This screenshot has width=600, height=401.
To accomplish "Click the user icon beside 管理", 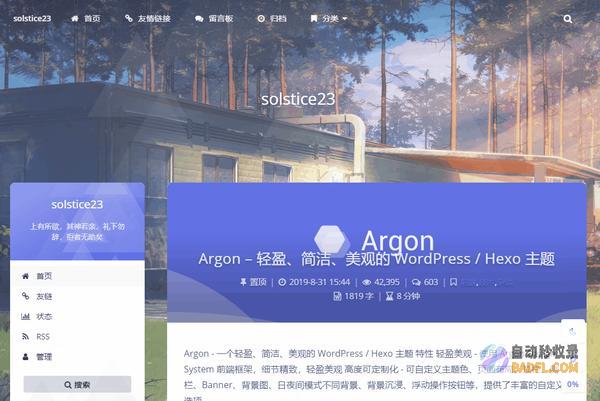I will [x=26, y=357].
